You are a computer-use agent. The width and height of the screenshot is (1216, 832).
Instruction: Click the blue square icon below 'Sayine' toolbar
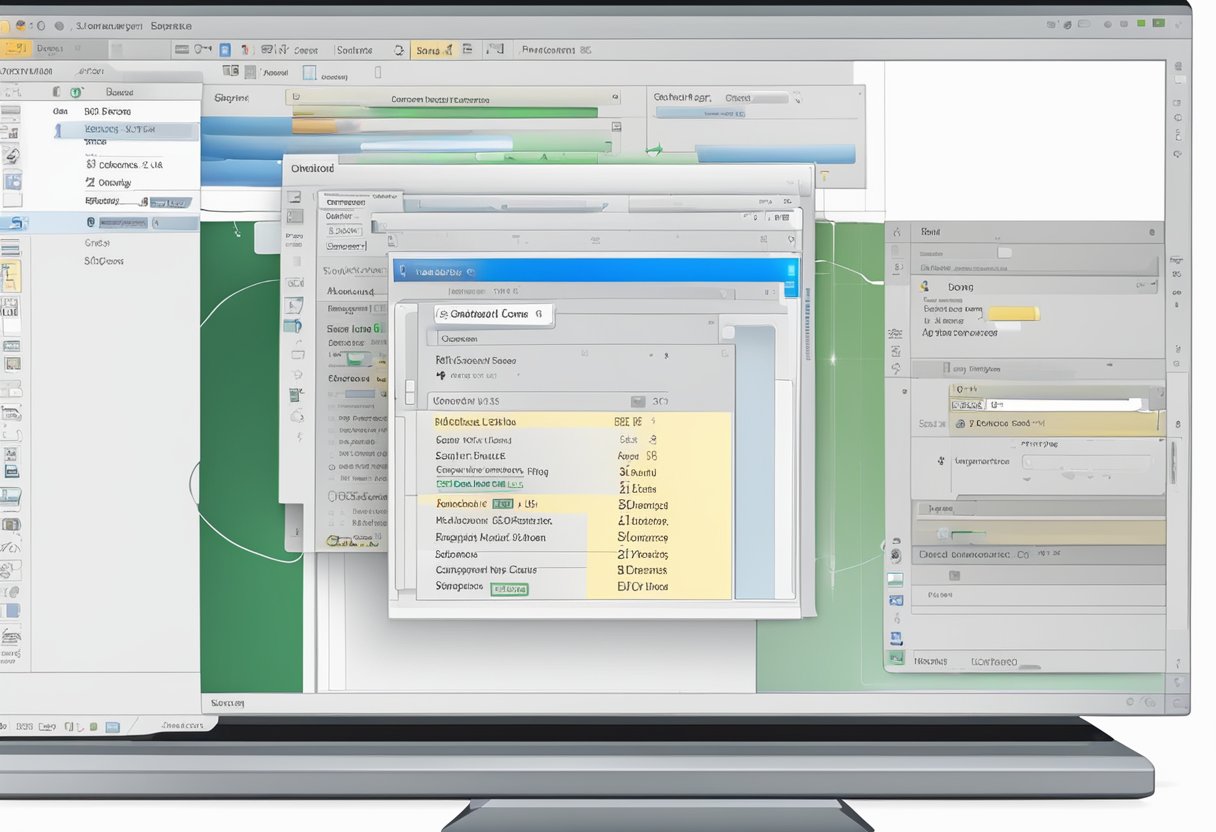pyautogui.click(x=309, y=73)
